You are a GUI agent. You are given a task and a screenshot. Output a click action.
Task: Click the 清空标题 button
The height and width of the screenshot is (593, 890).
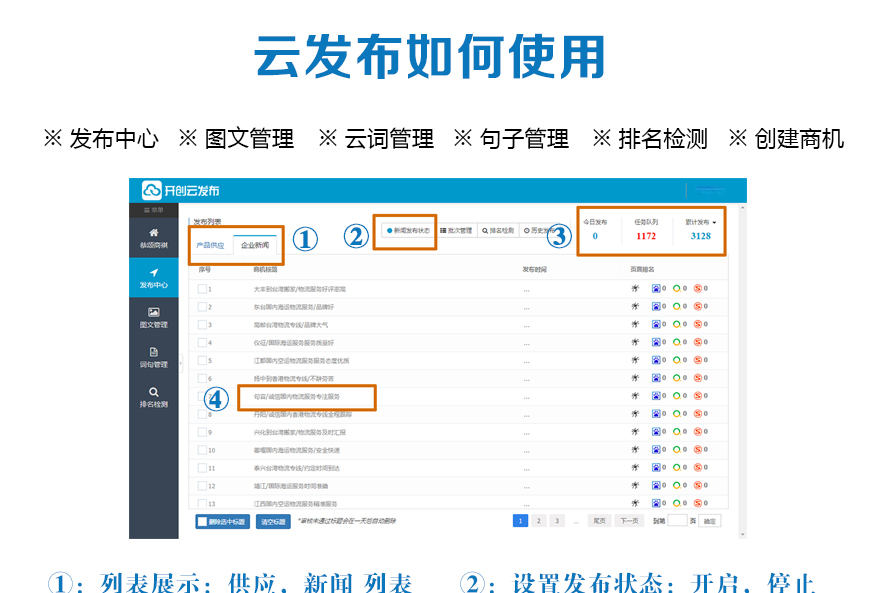click(273, 521)
